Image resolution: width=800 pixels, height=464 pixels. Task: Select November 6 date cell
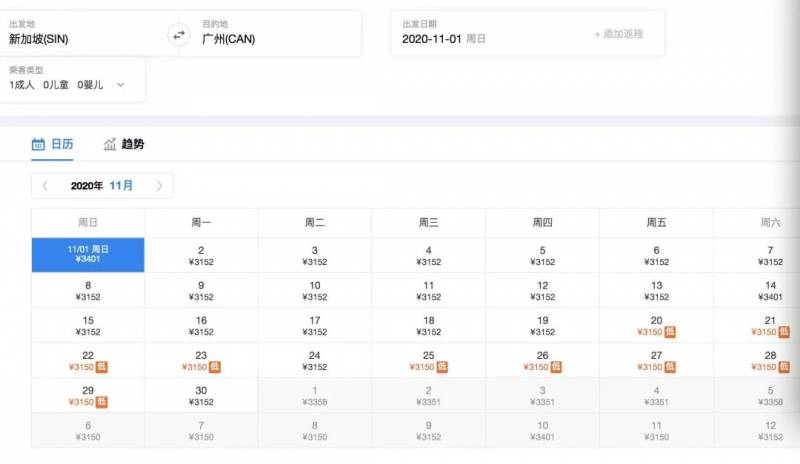656,255
